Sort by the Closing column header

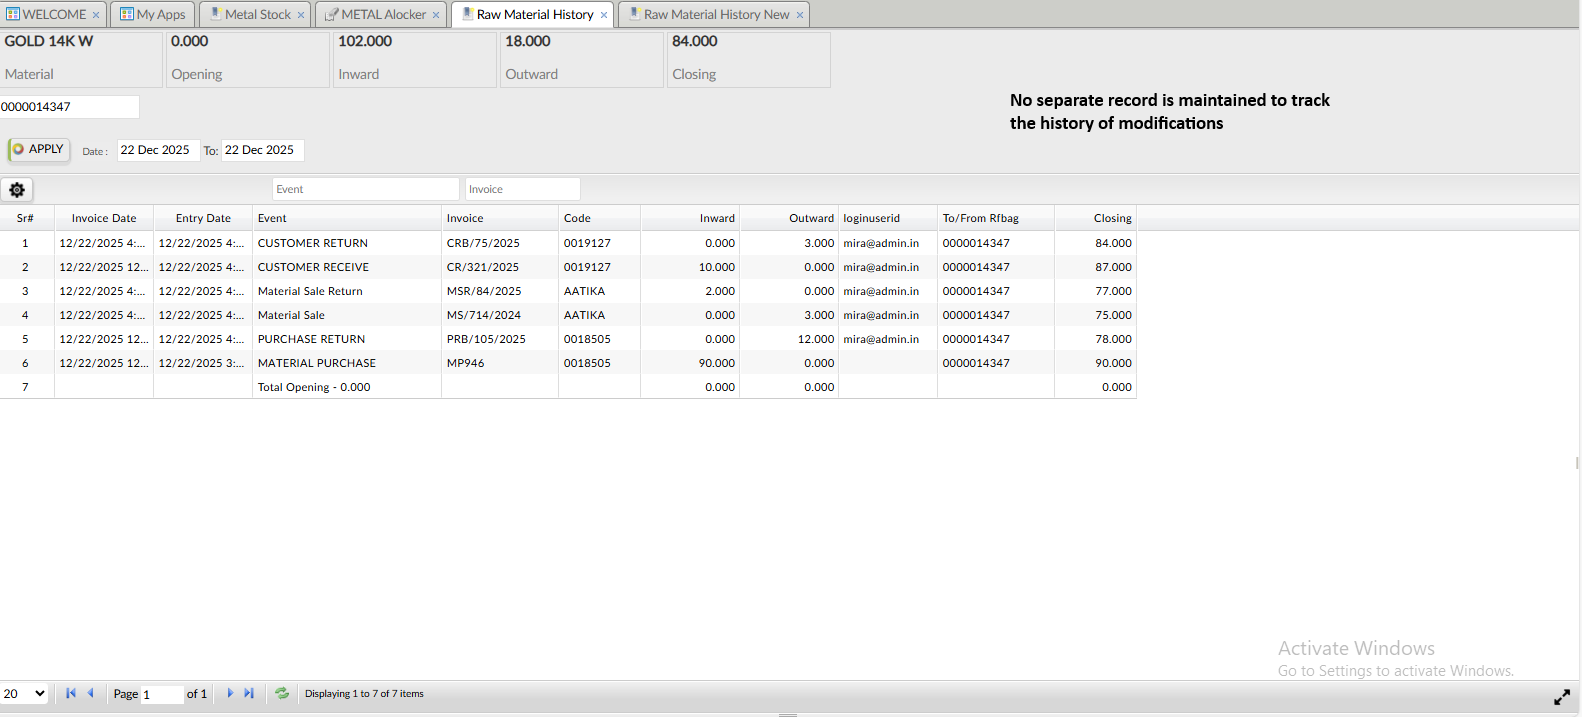pyautogui.click(x=1112, y=218)
